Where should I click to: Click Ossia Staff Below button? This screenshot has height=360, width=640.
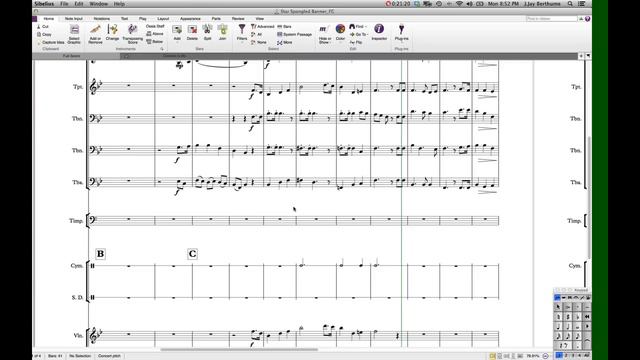155,42
